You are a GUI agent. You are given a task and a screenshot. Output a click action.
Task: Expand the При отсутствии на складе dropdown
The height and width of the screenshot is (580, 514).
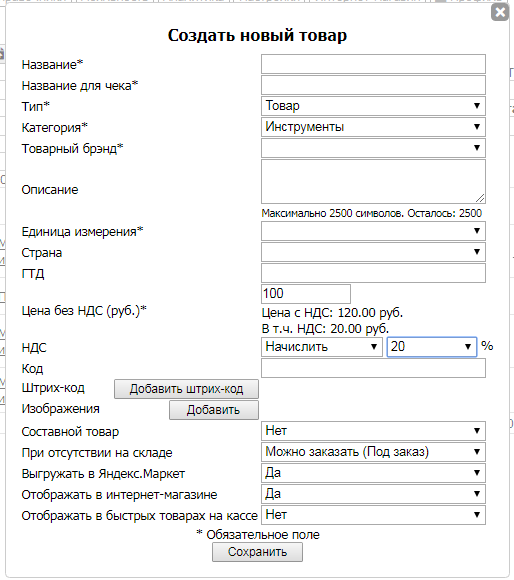tap(373, 452)
